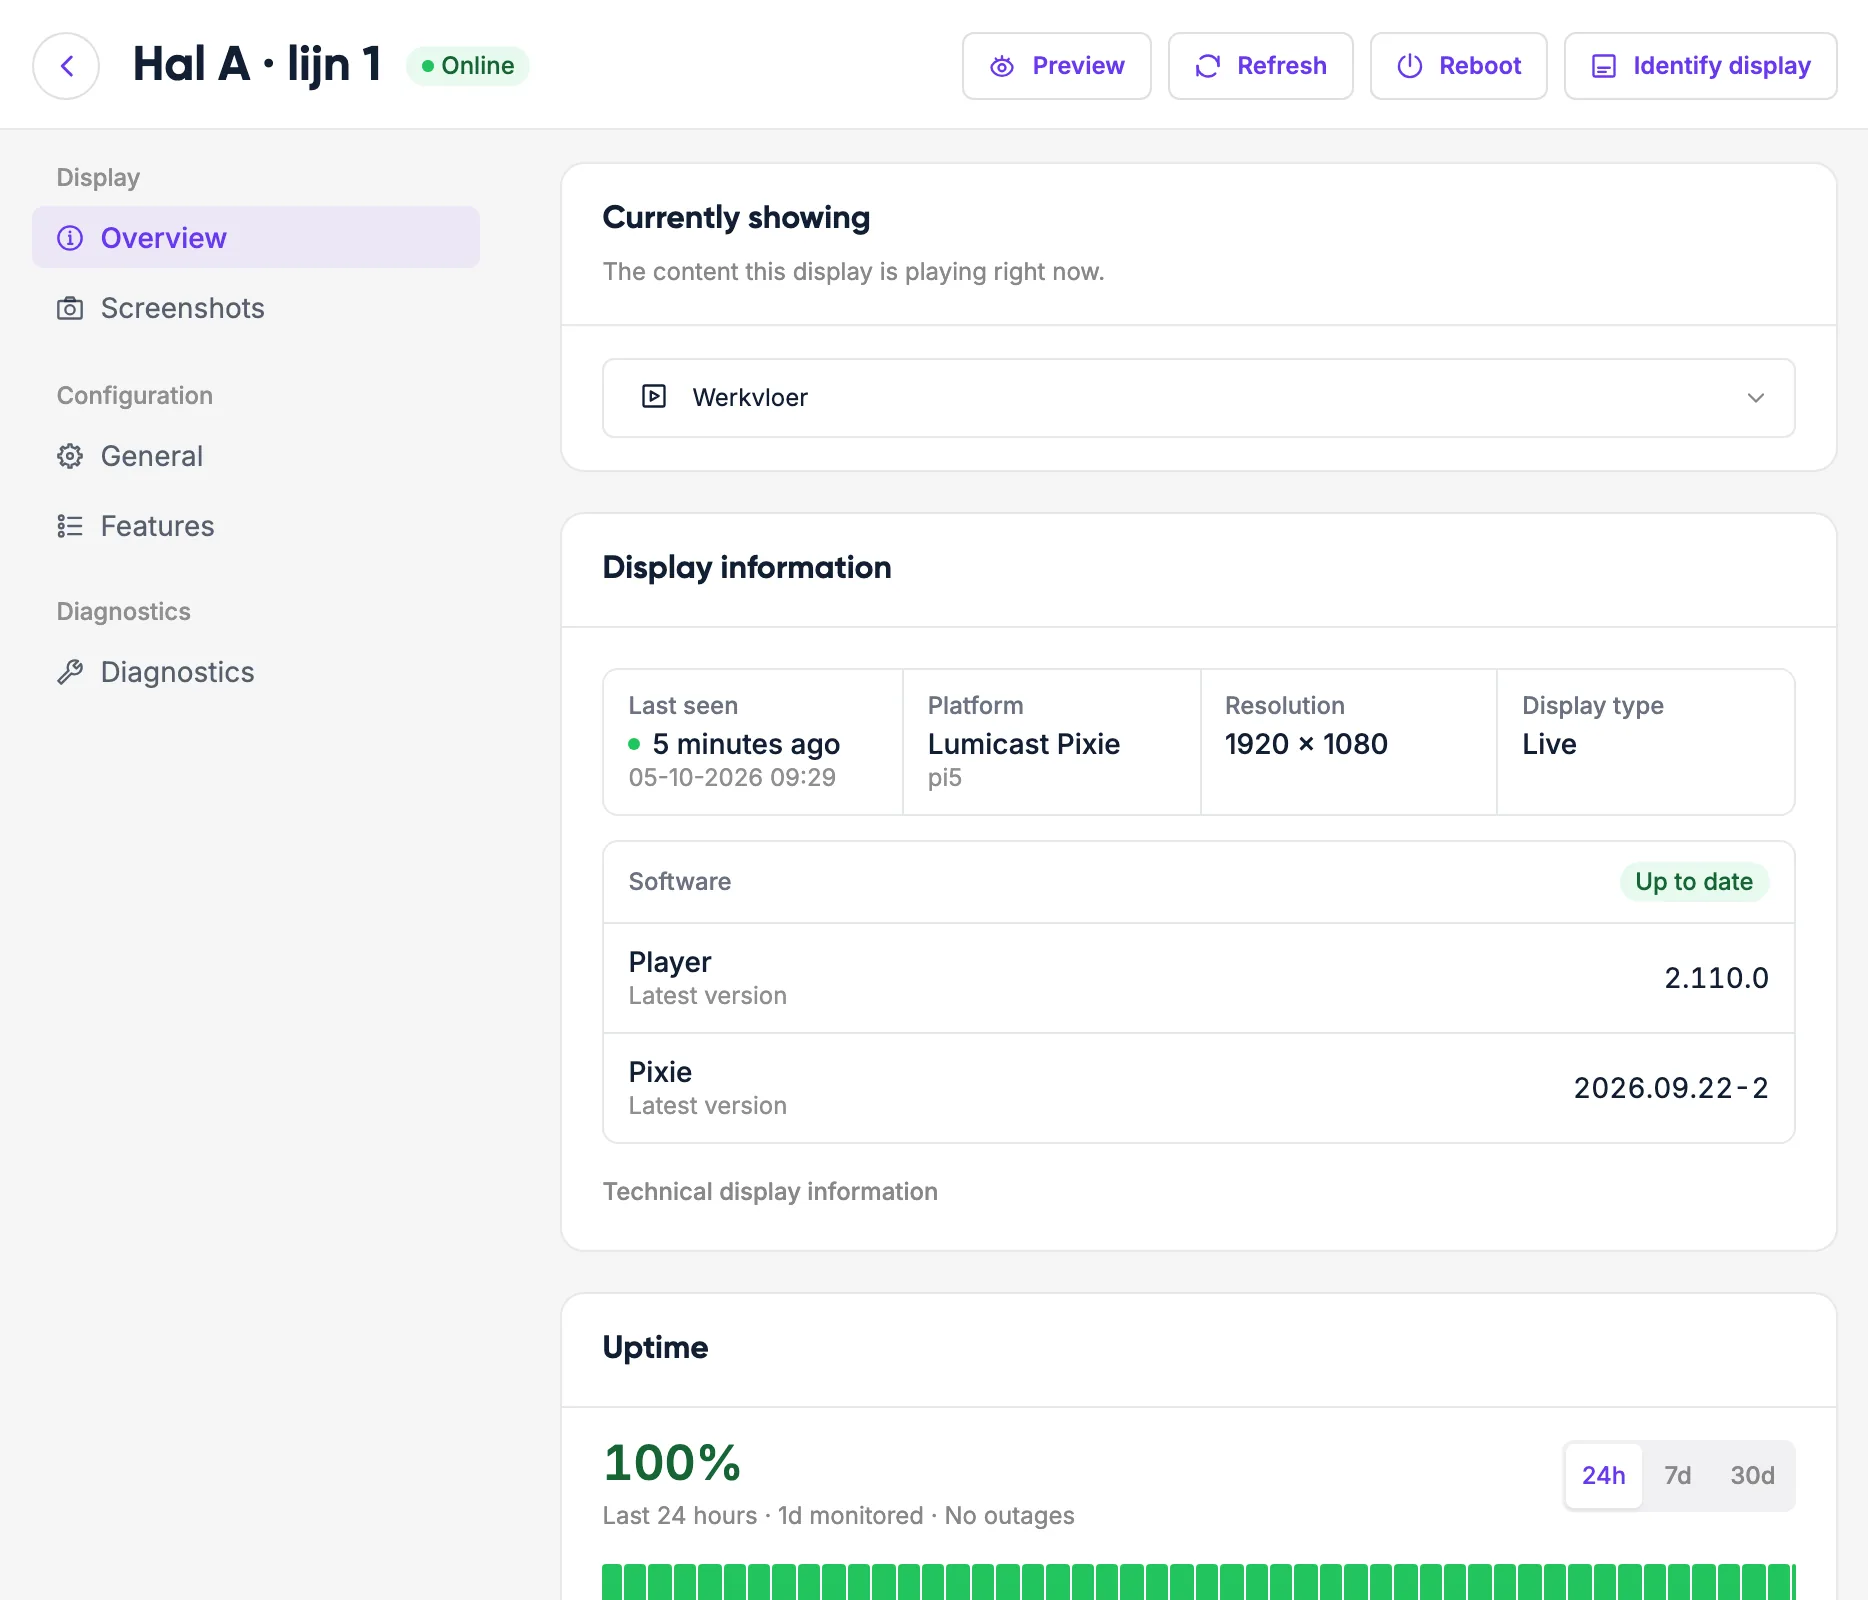
Task: Click the Hal A · lijn 1 title
Action: (257, 65)
